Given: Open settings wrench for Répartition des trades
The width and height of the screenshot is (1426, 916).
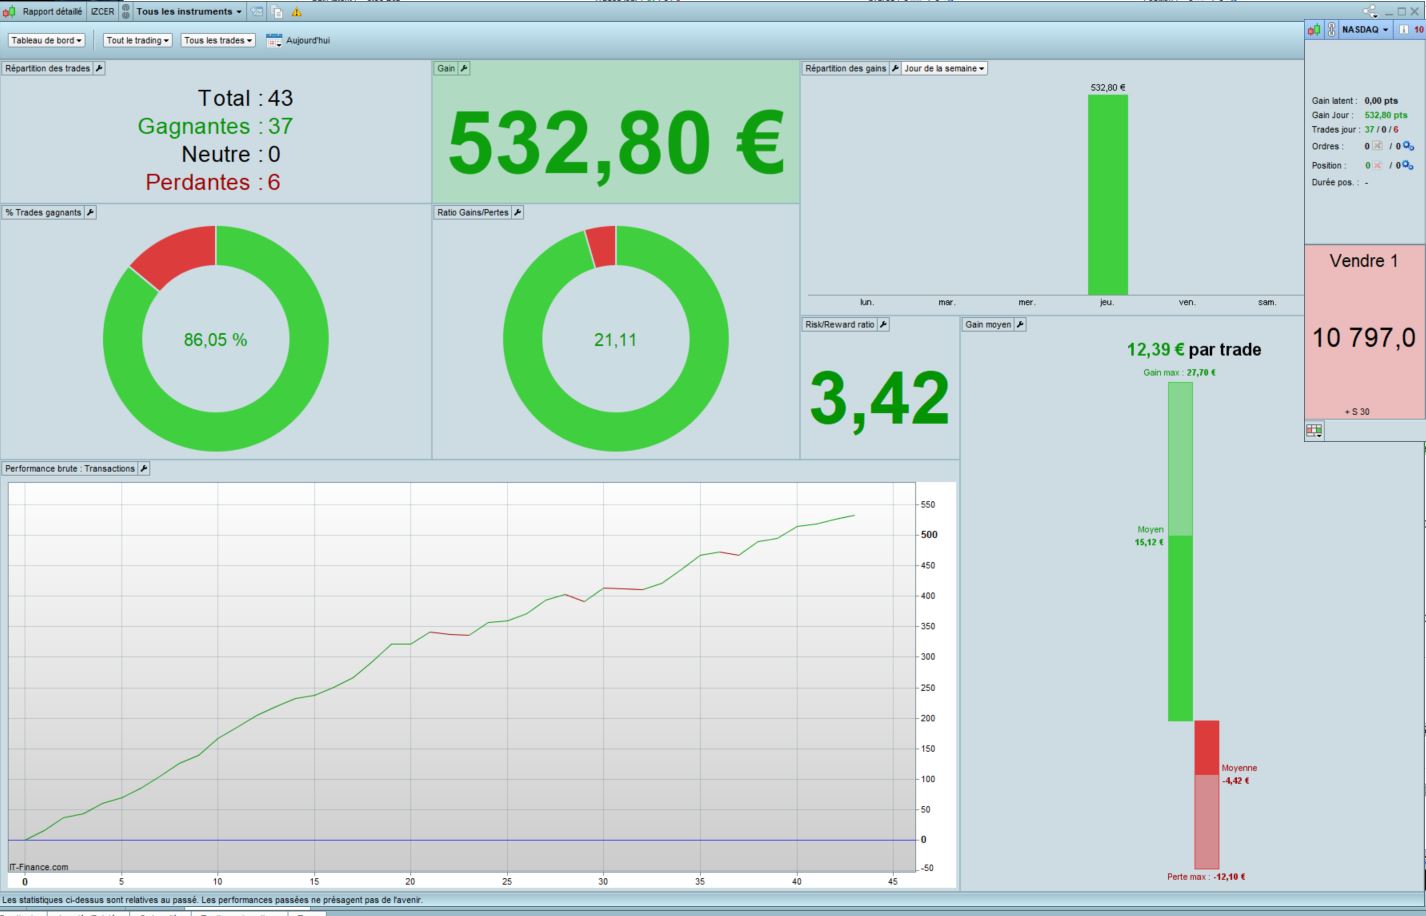Looking at the screenshot, I should pos(99,68).
